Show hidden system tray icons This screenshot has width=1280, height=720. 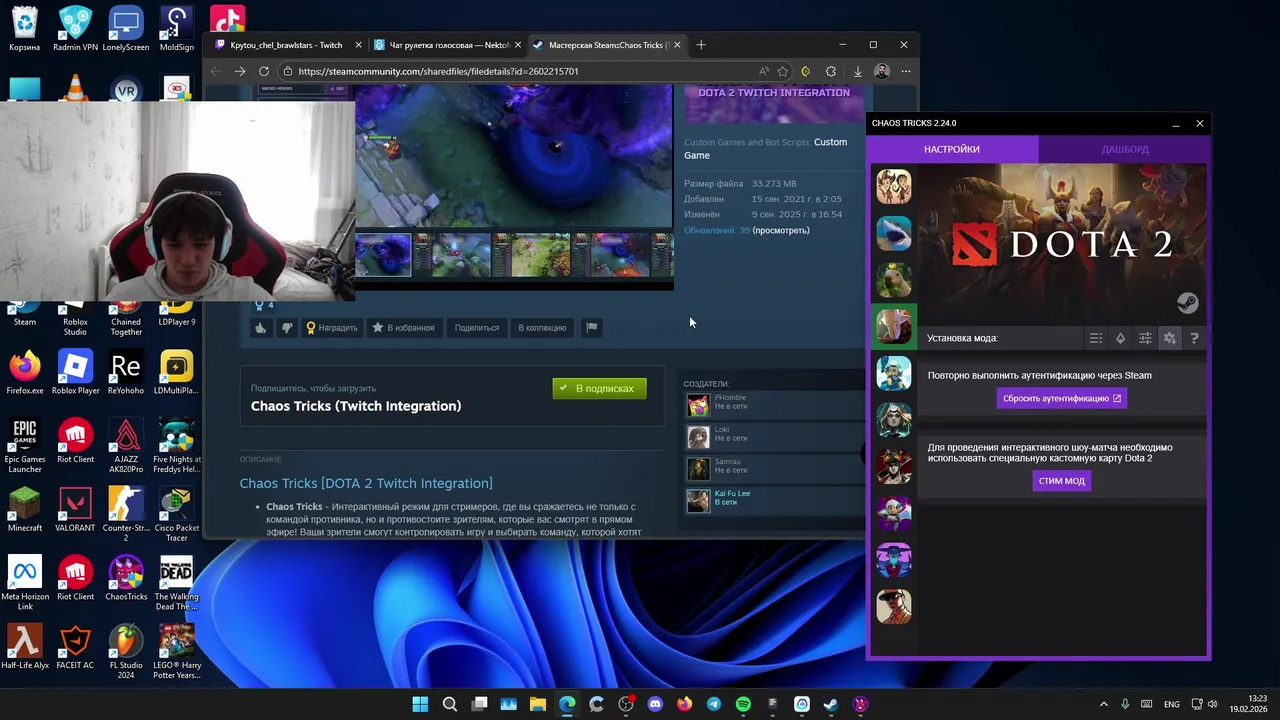(1104, 704)
